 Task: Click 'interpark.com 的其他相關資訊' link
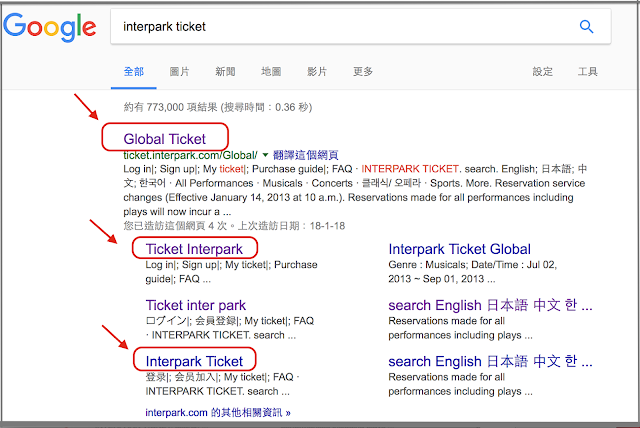[x=218, y=412]
